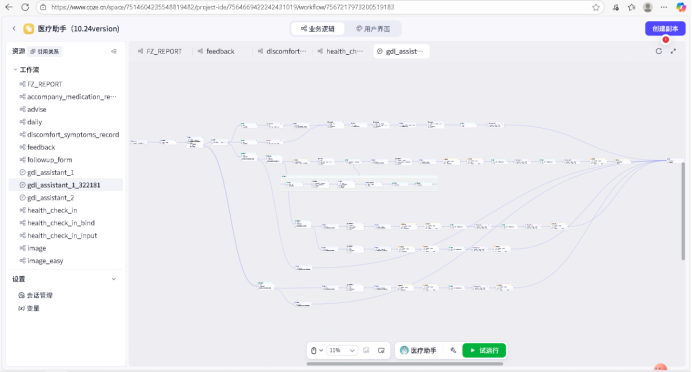692x372 pixels.
Task: Select gdl_assistant_1_322181 in sidebar
Action: click(65, 185)
